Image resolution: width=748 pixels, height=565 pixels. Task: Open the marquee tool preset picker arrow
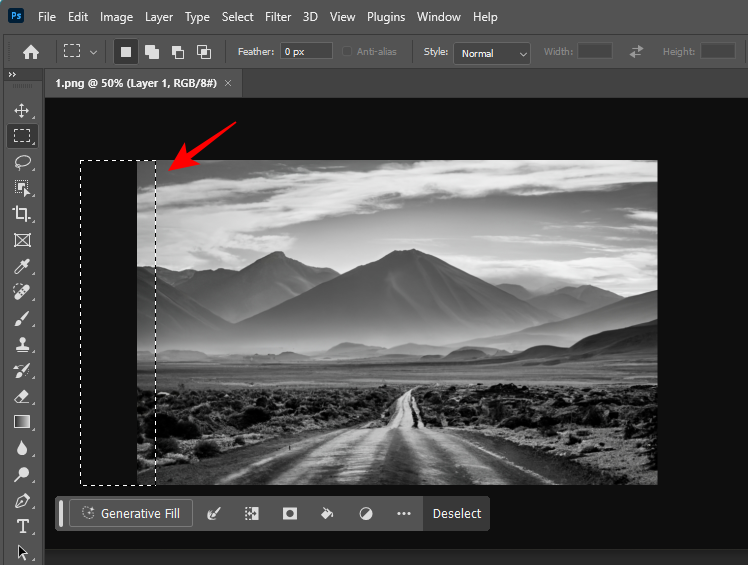(x=94, y=52)
